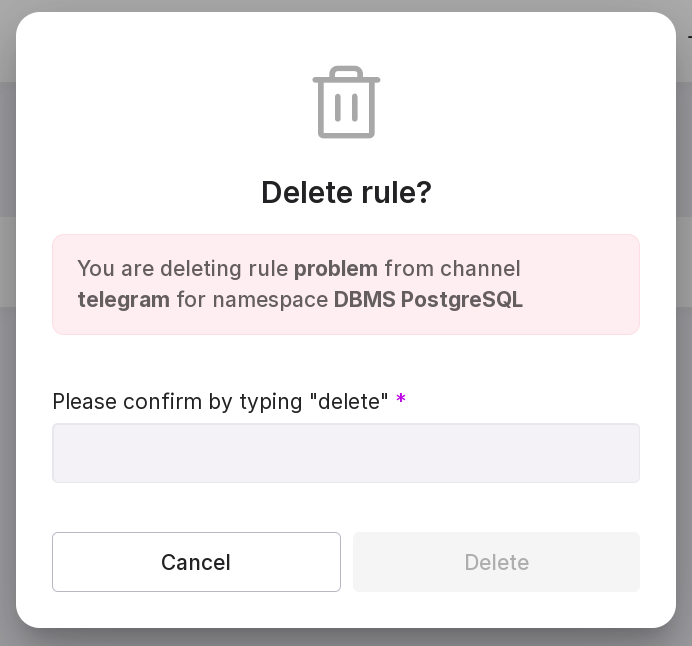Click the bold rule name "problem"
The height and width of the screenshot is (646, 692).
click(x=336, y=269)
